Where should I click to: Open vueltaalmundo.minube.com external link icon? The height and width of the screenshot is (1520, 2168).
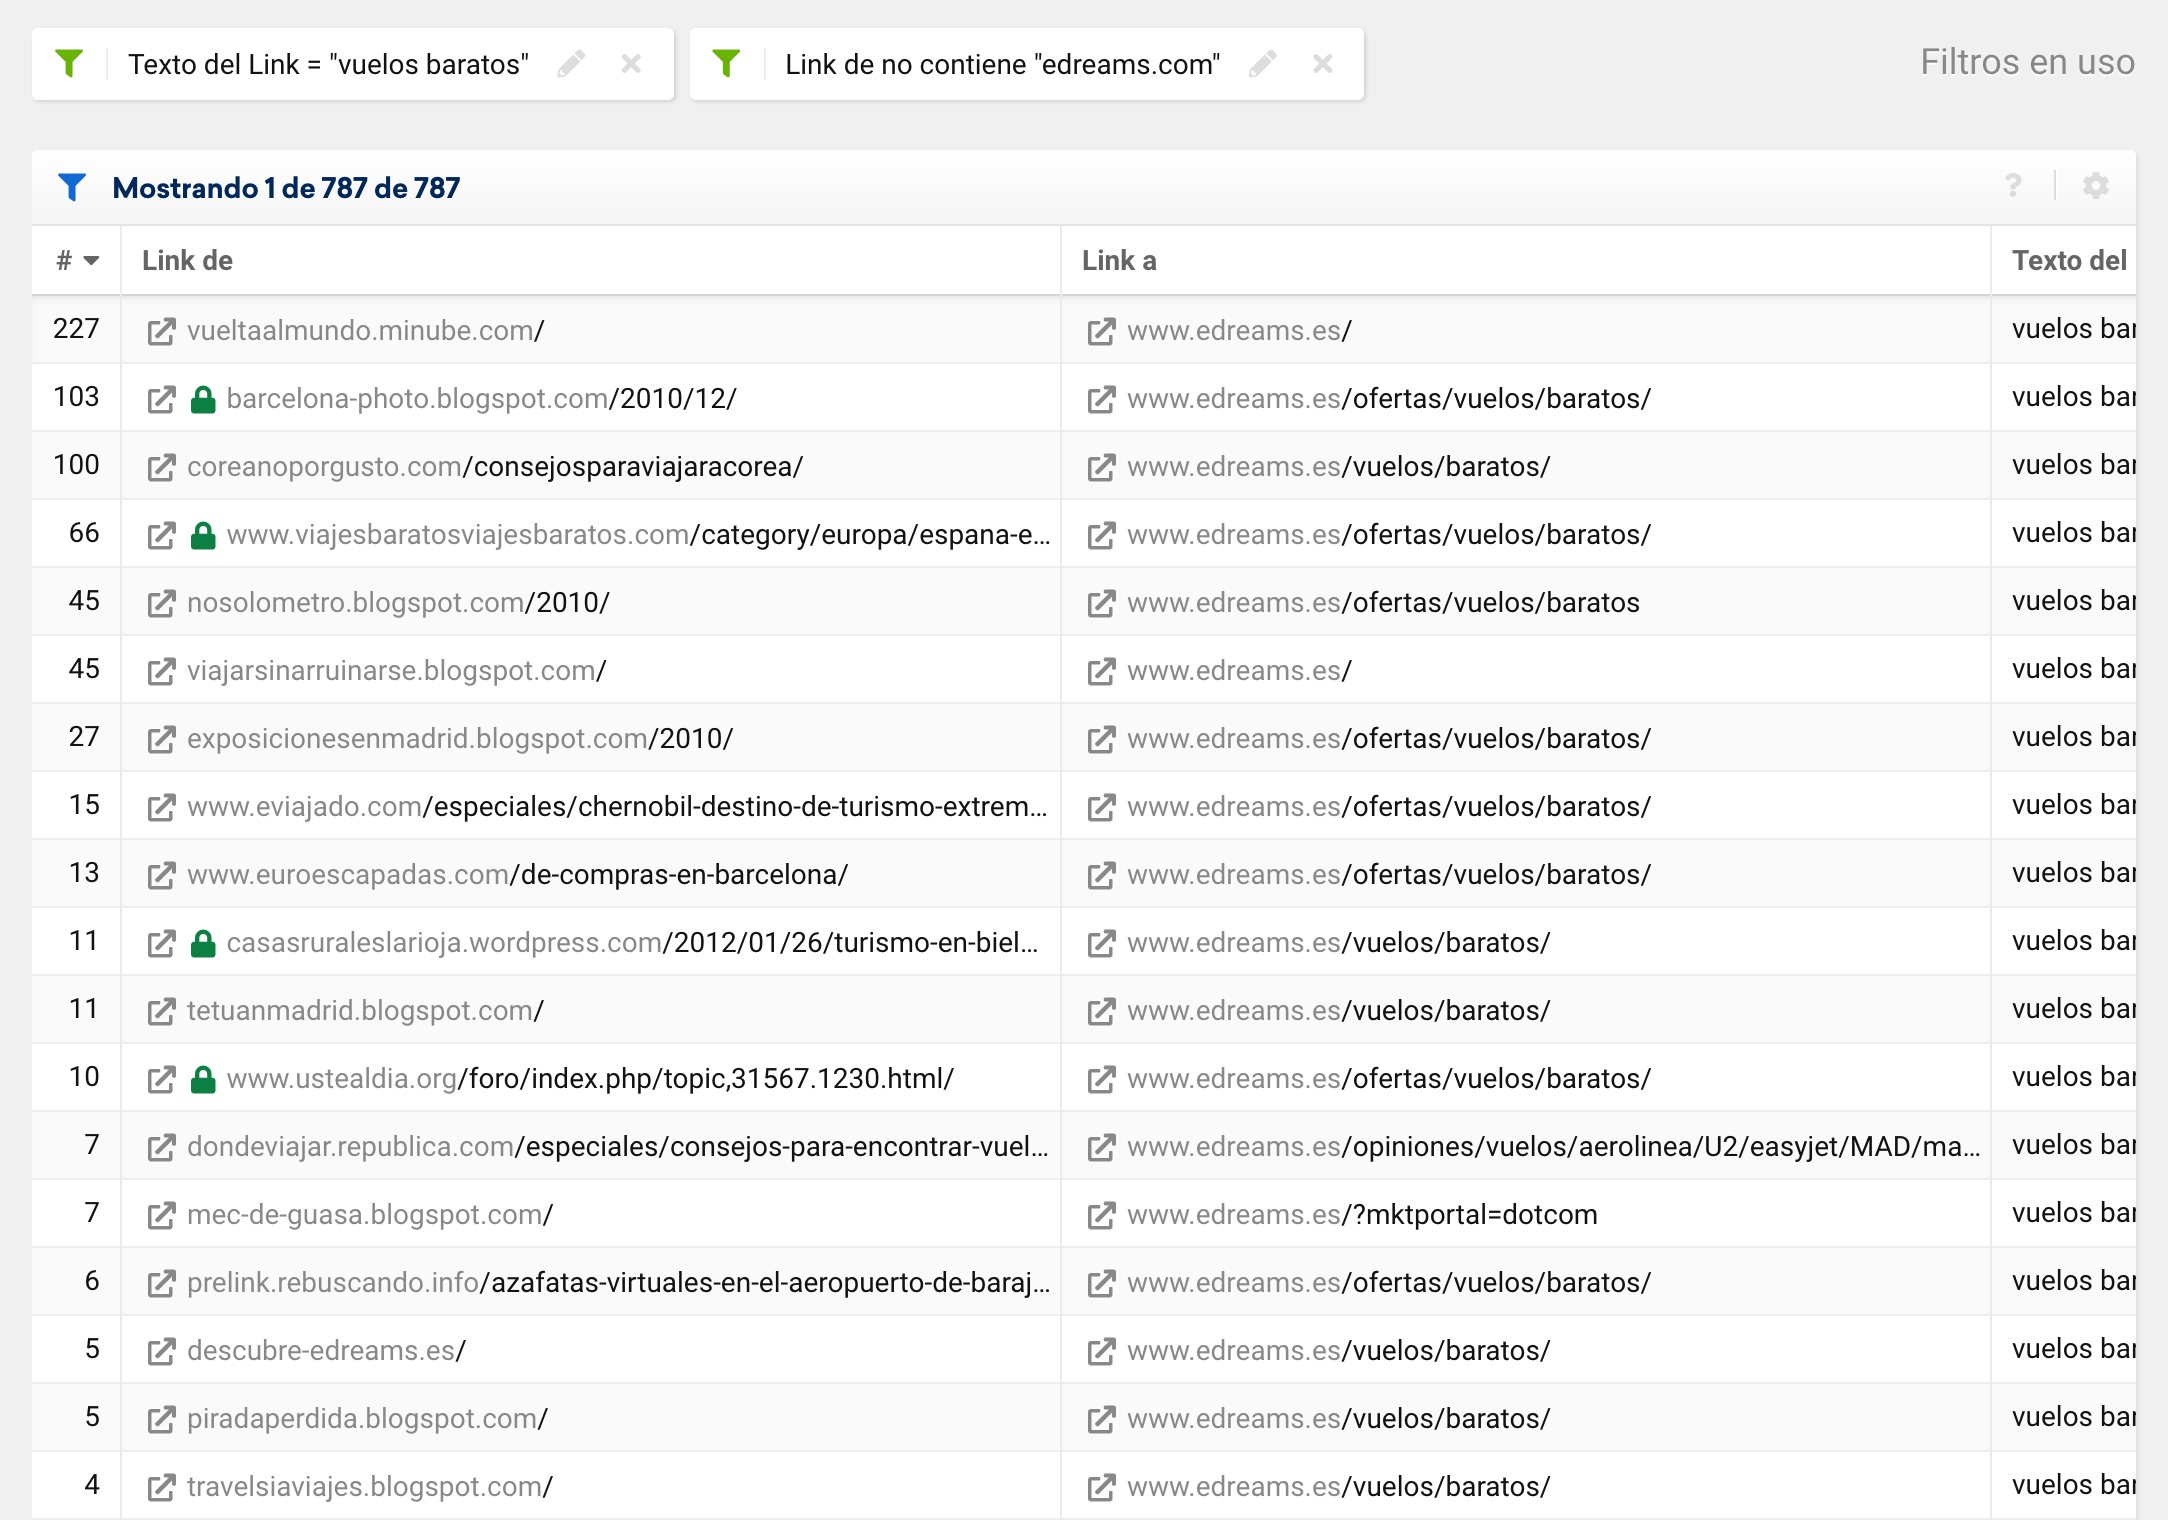pos(161,331)
